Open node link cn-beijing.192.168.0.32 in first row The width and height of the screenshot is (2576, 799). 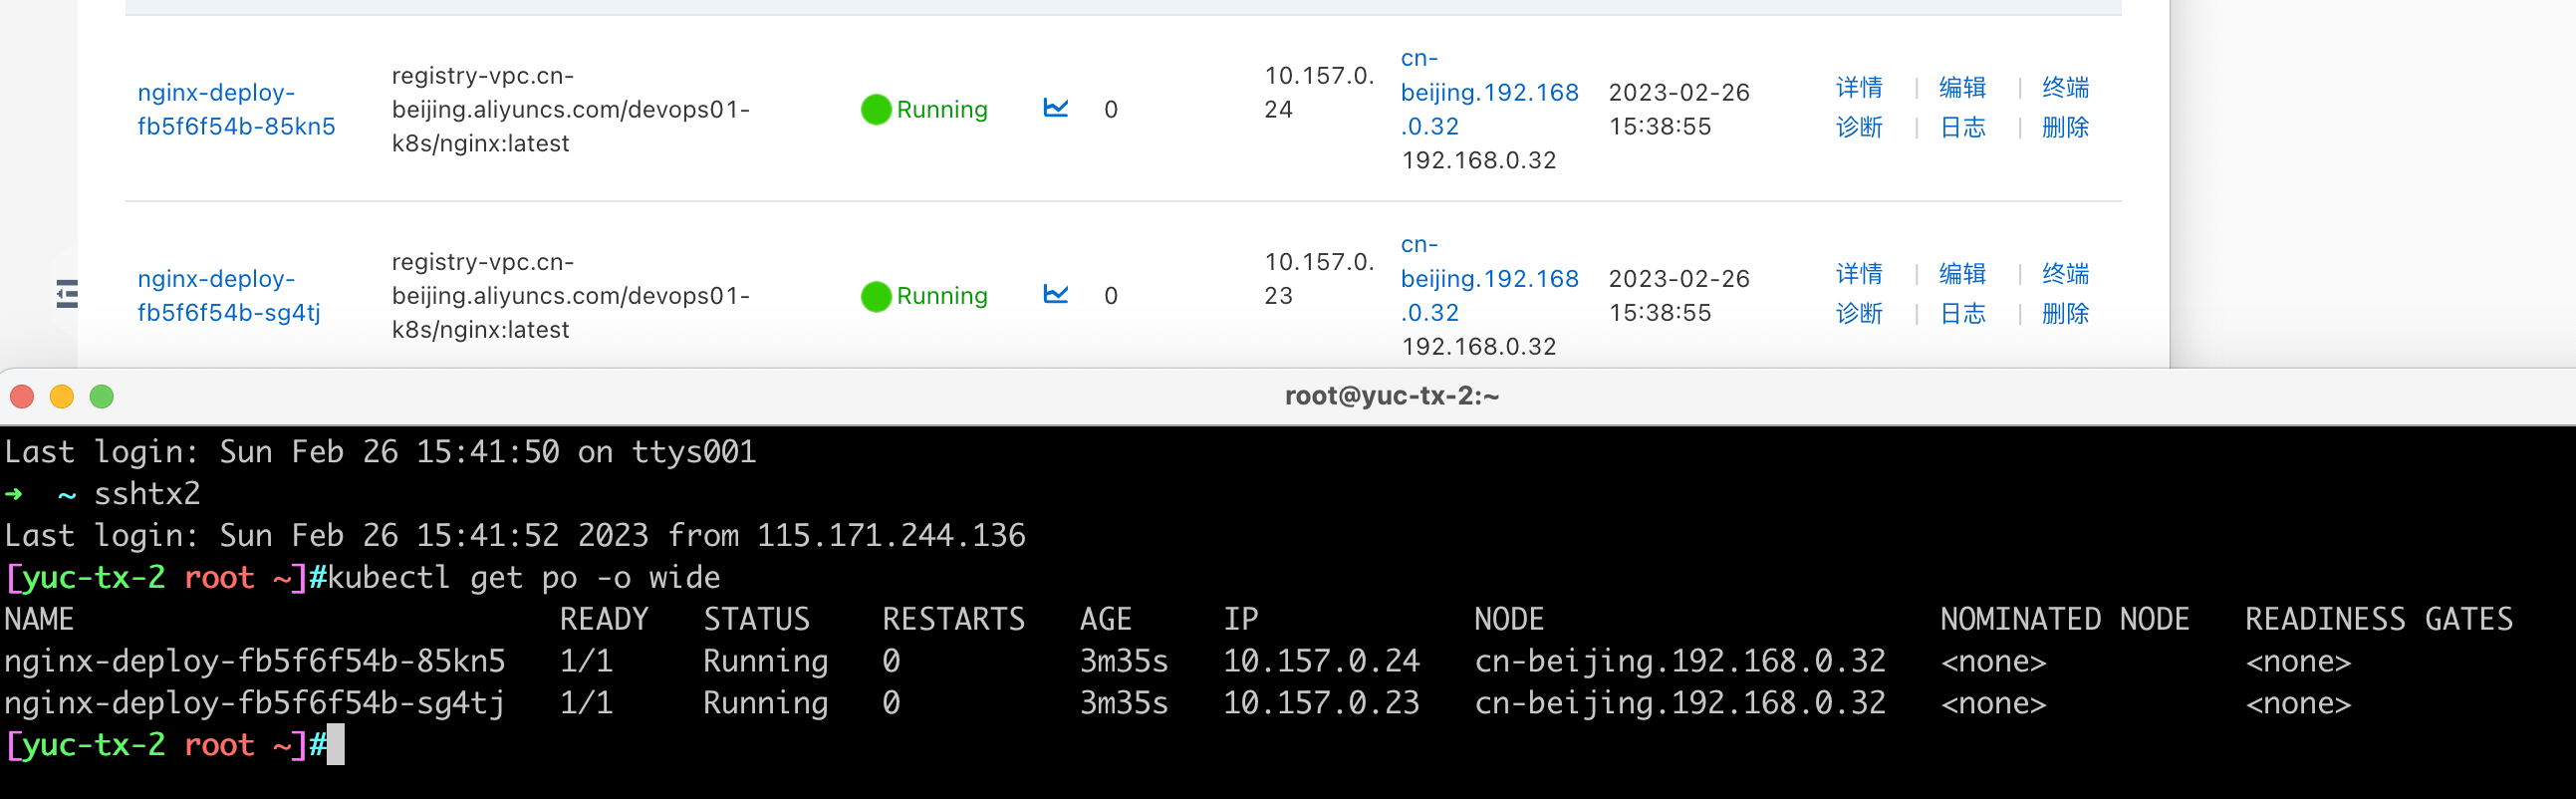pos(1488,93)
